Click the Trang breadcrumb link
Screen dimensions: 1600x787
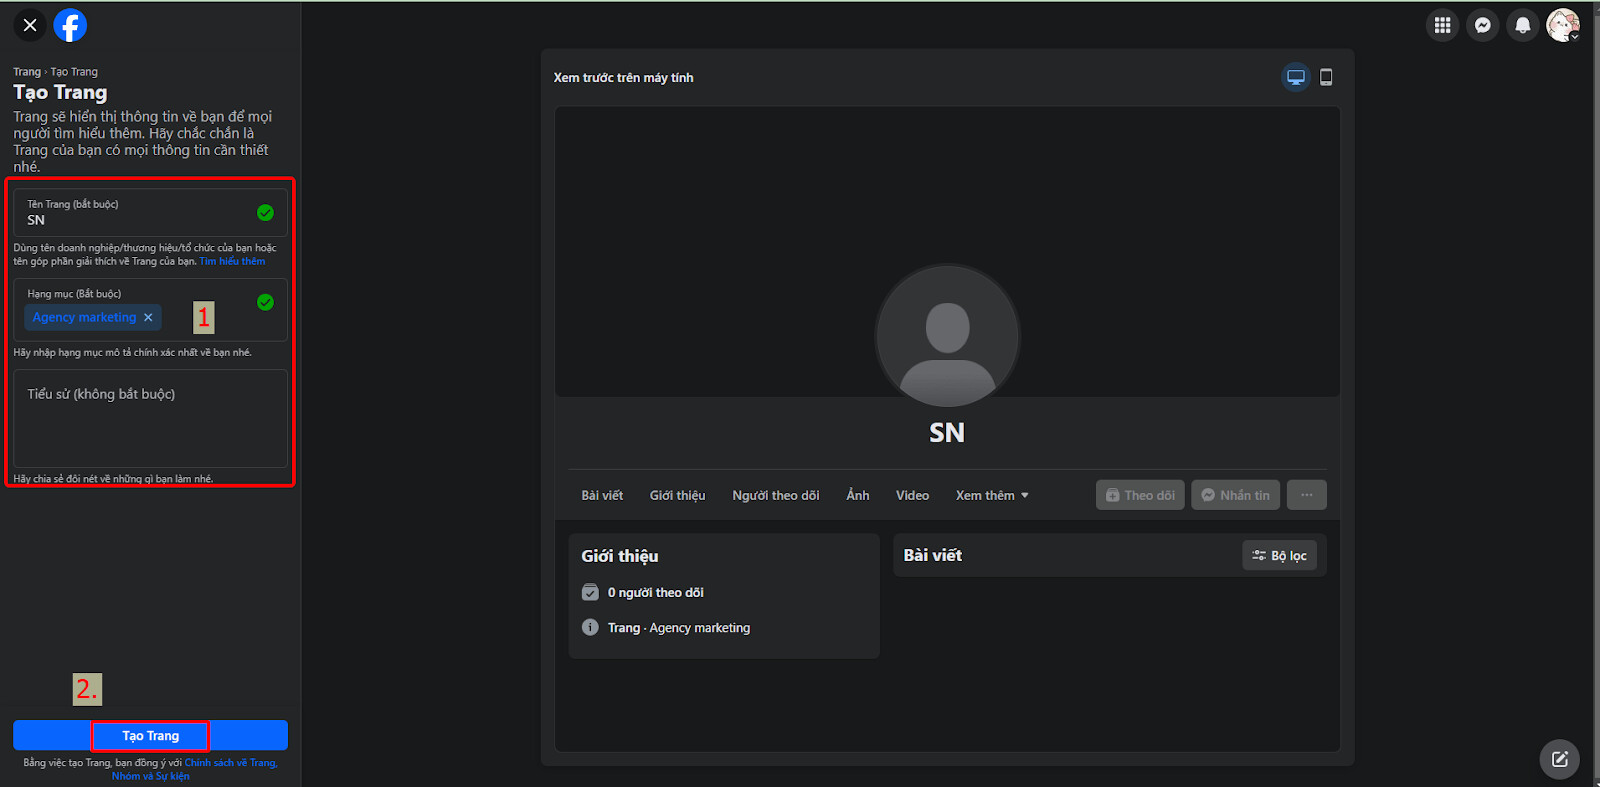[27, 72]
